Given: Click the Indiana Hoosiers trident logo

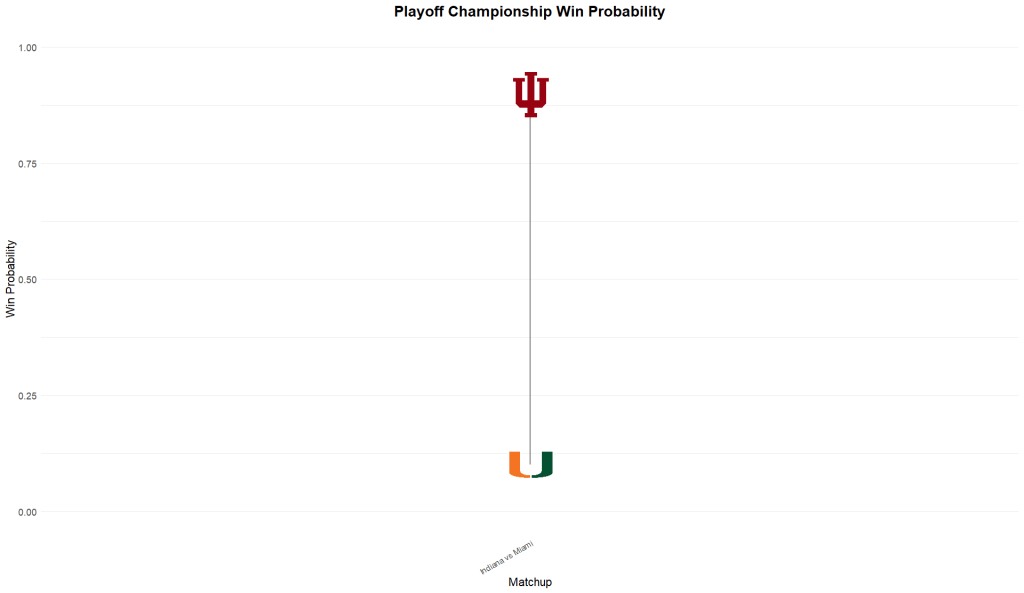Looking at the screenshot, I should 530,95.
